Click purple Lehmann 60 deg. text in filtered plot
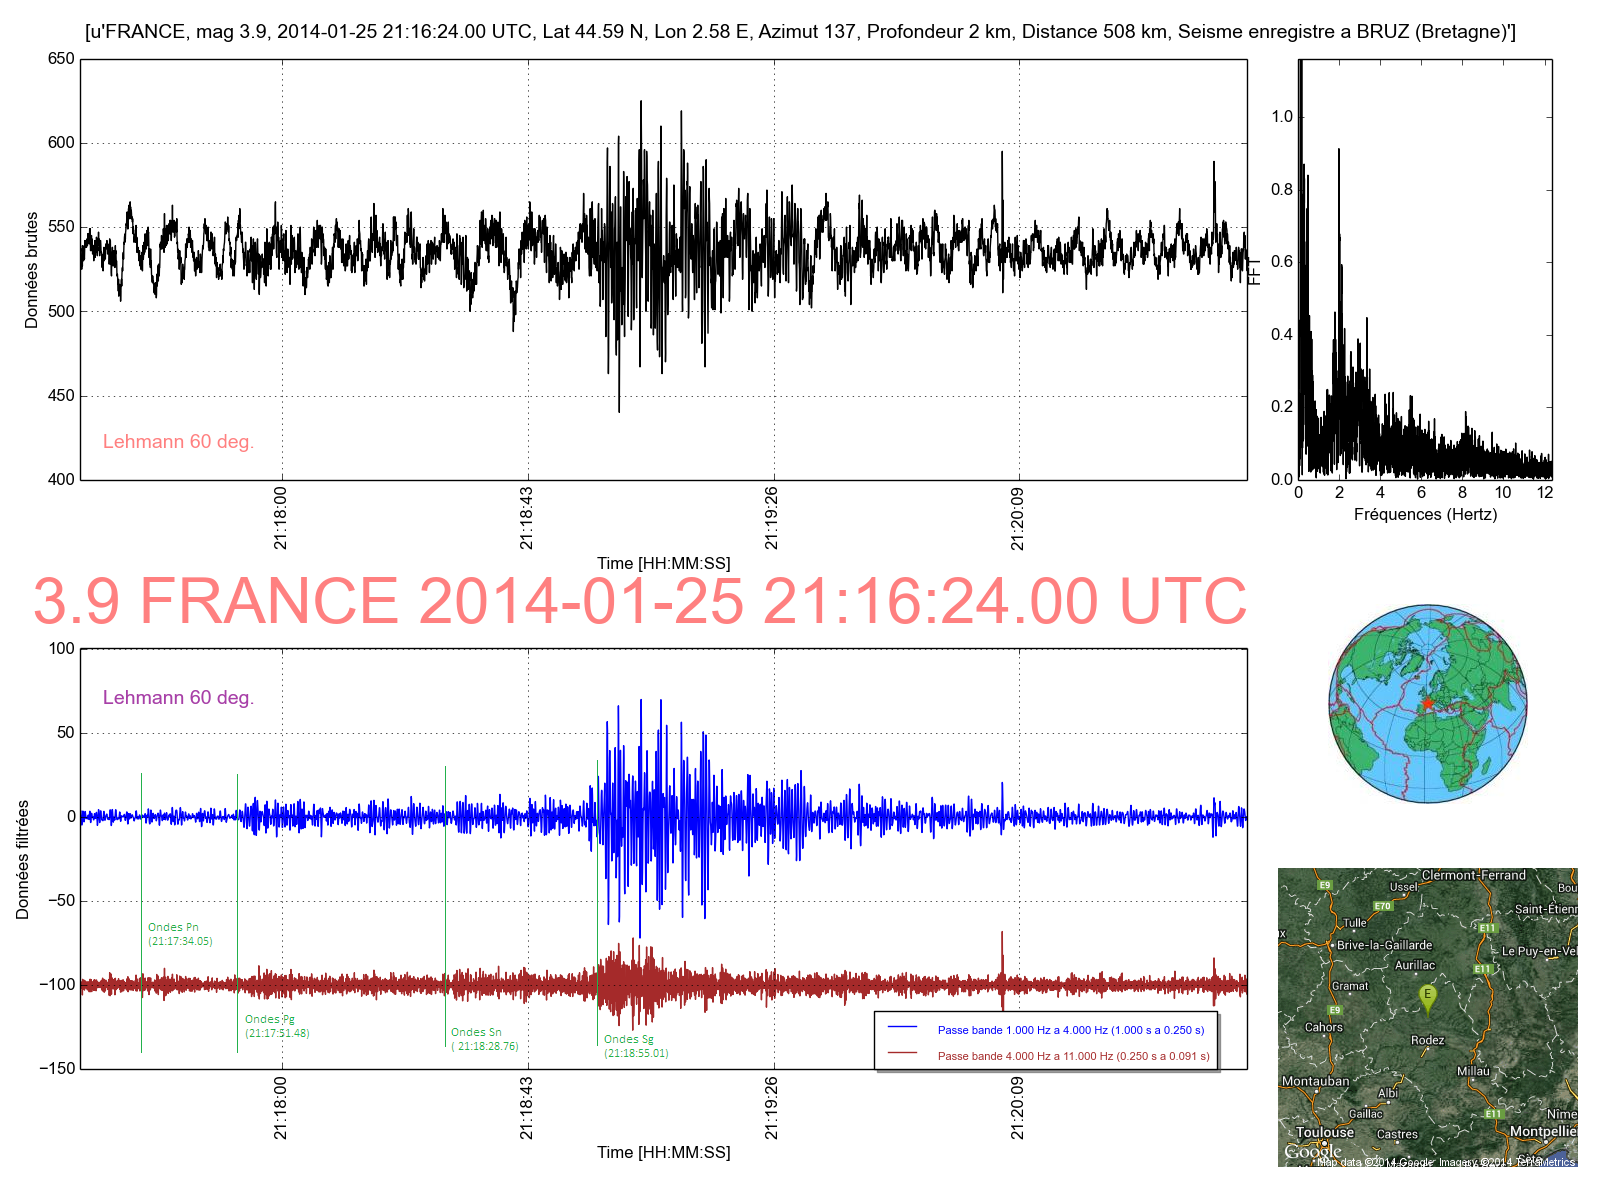The image size is (1600, 1188). 178,698
